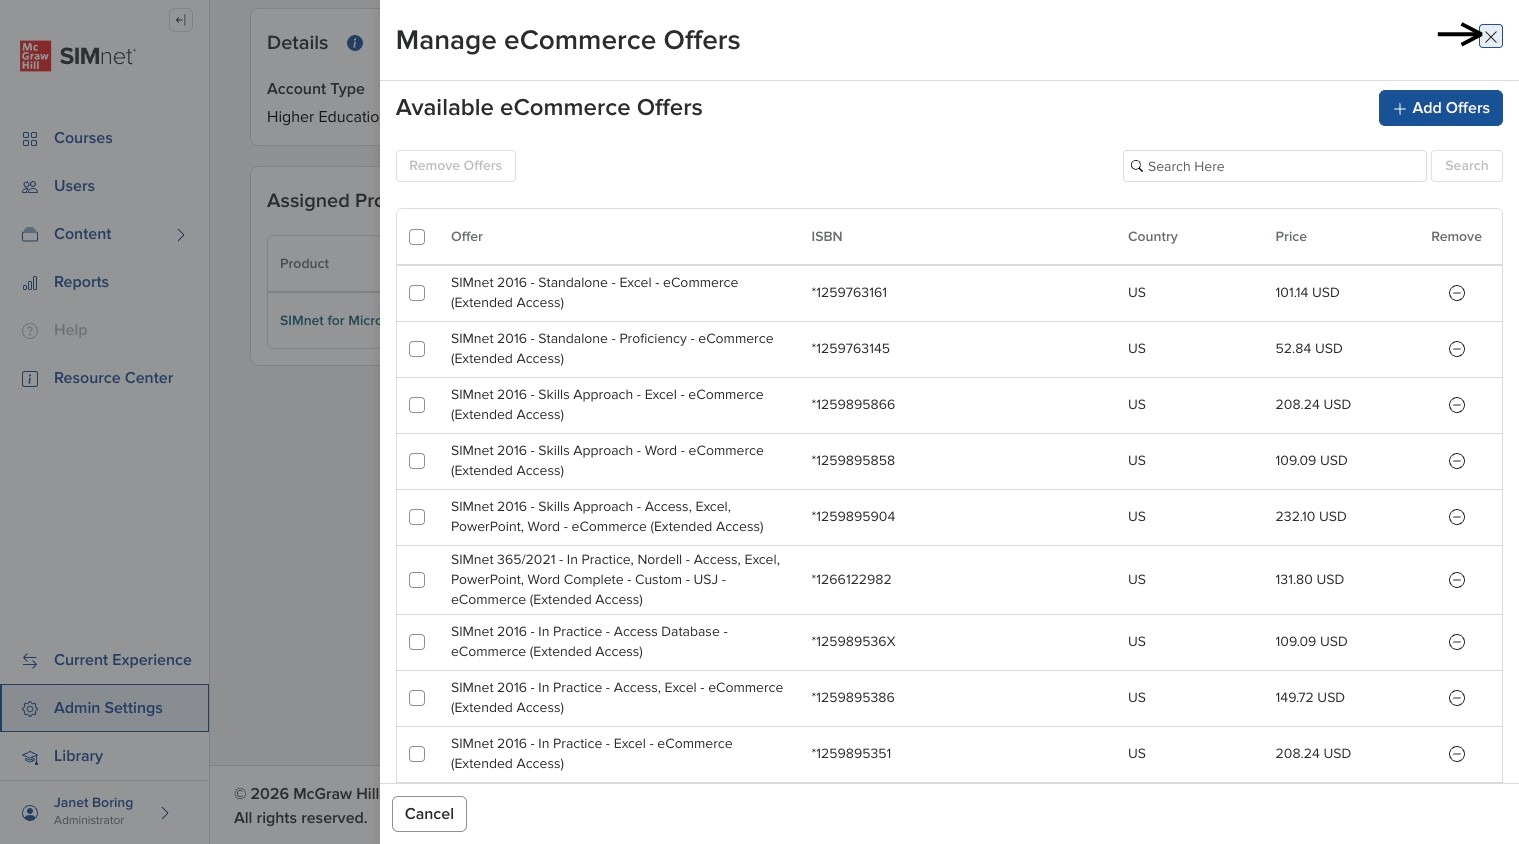This screenshot has width=1519, height=844.
Task: Click the Offer column header
Action: point(466,237)
